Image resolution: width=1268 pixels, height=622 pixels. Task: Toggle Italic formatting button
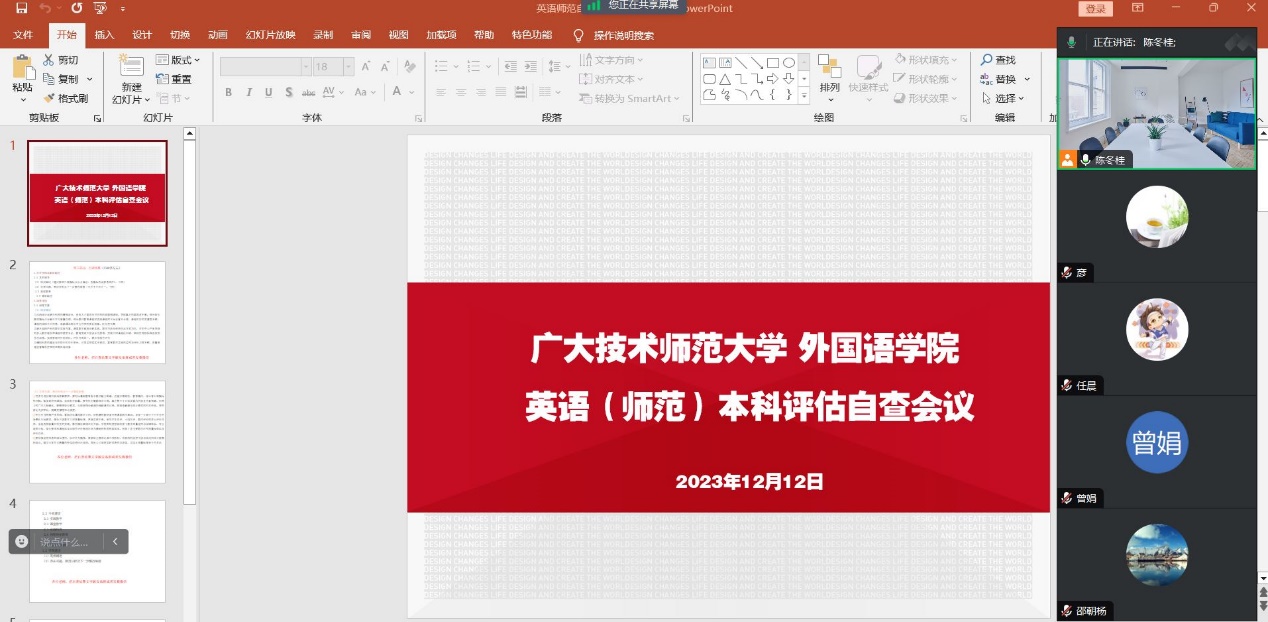(x=248, y=92)
